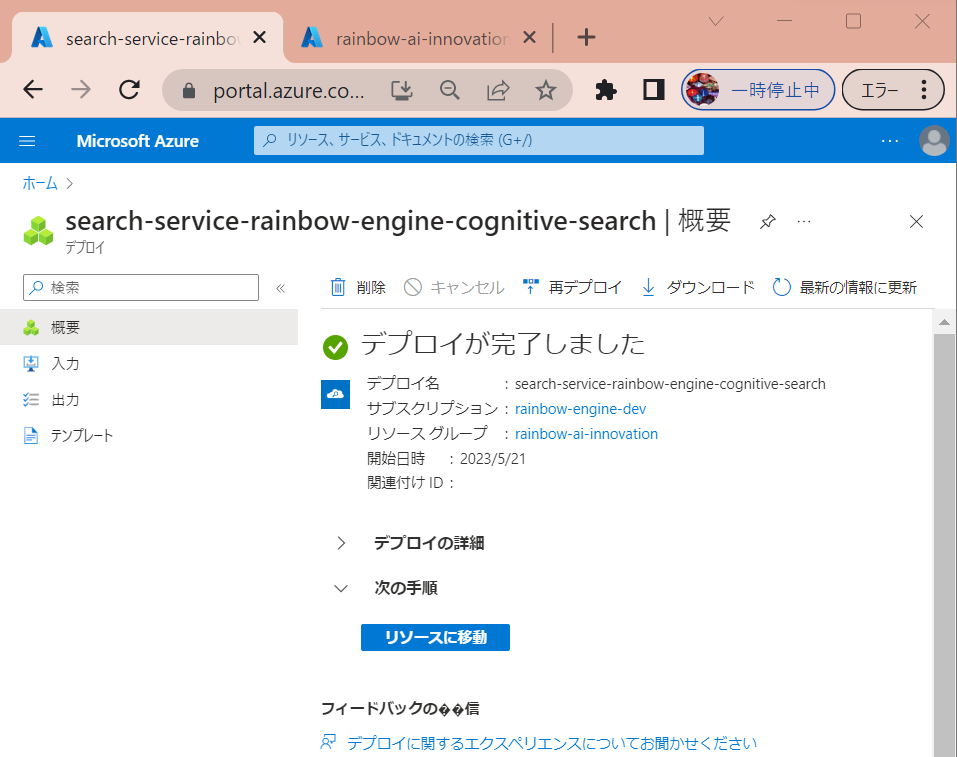Click the zoom magnifier icon in address bar
The width and height of the screenshot is (957, 757).
point(450,91)
